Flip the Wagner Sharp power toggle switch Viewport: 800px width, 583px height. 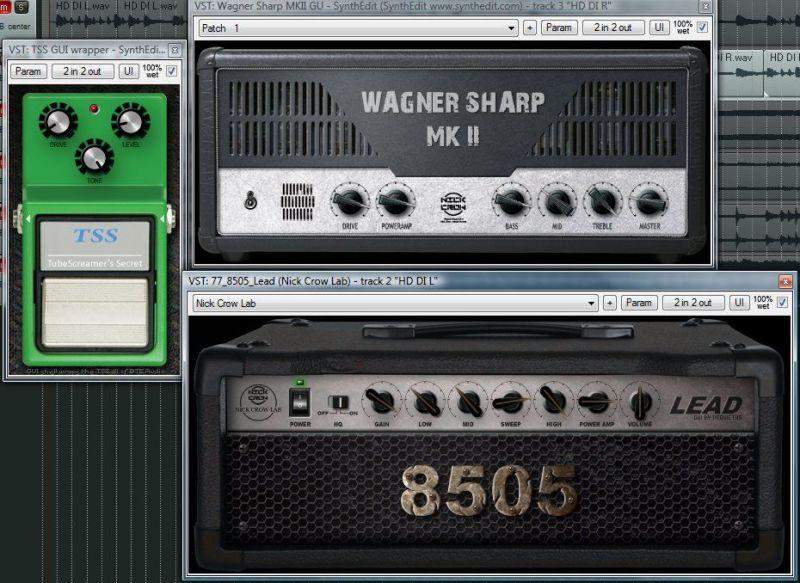(x=250, y=200)
